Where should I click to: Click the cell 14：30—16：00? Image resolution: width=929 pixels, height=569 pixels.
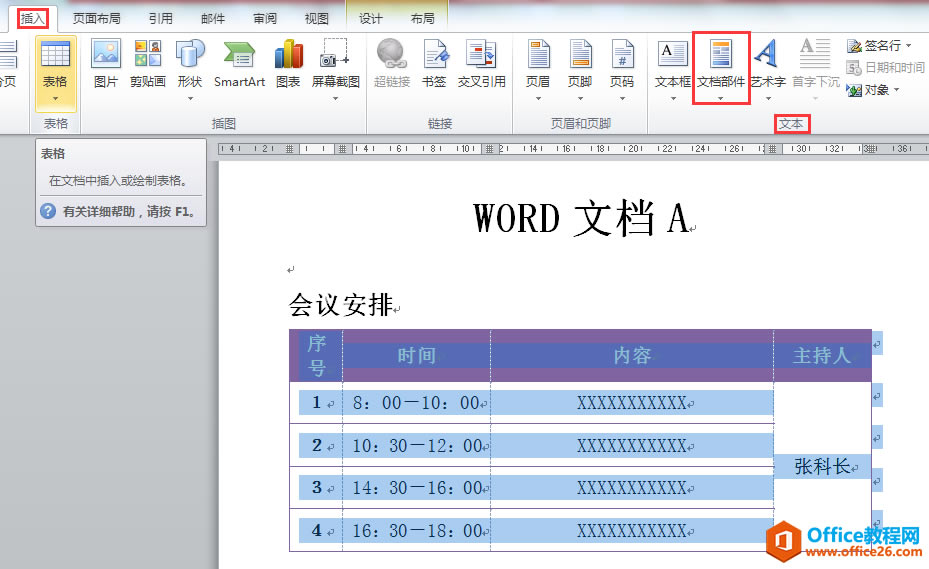[x=417, y=488]
